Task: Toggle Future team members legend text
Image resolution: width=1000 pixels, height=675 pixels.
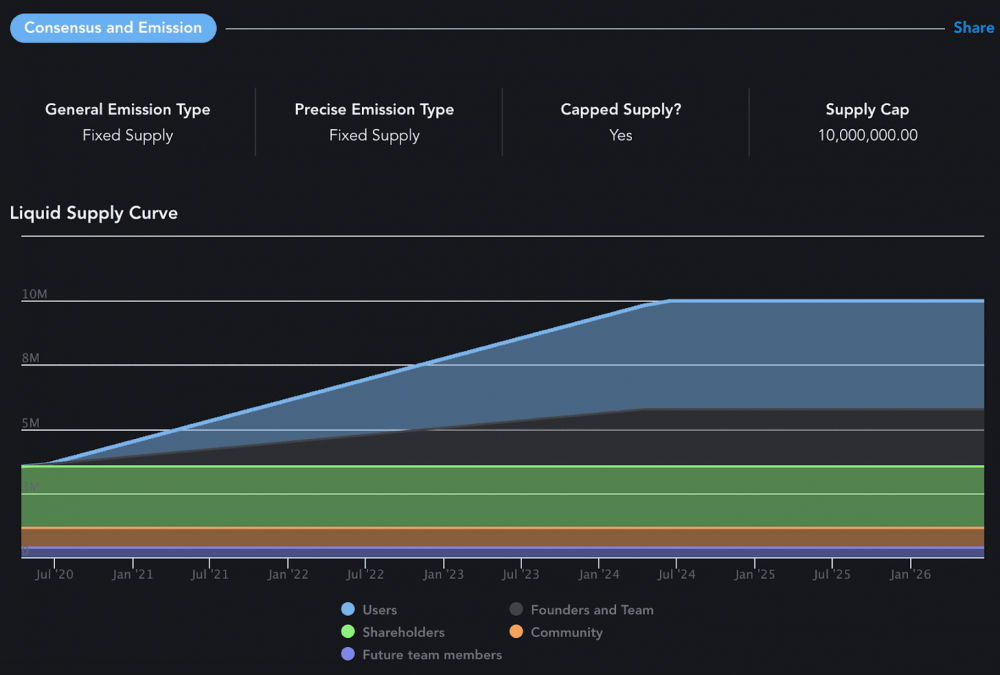Action: pos(432,655)
